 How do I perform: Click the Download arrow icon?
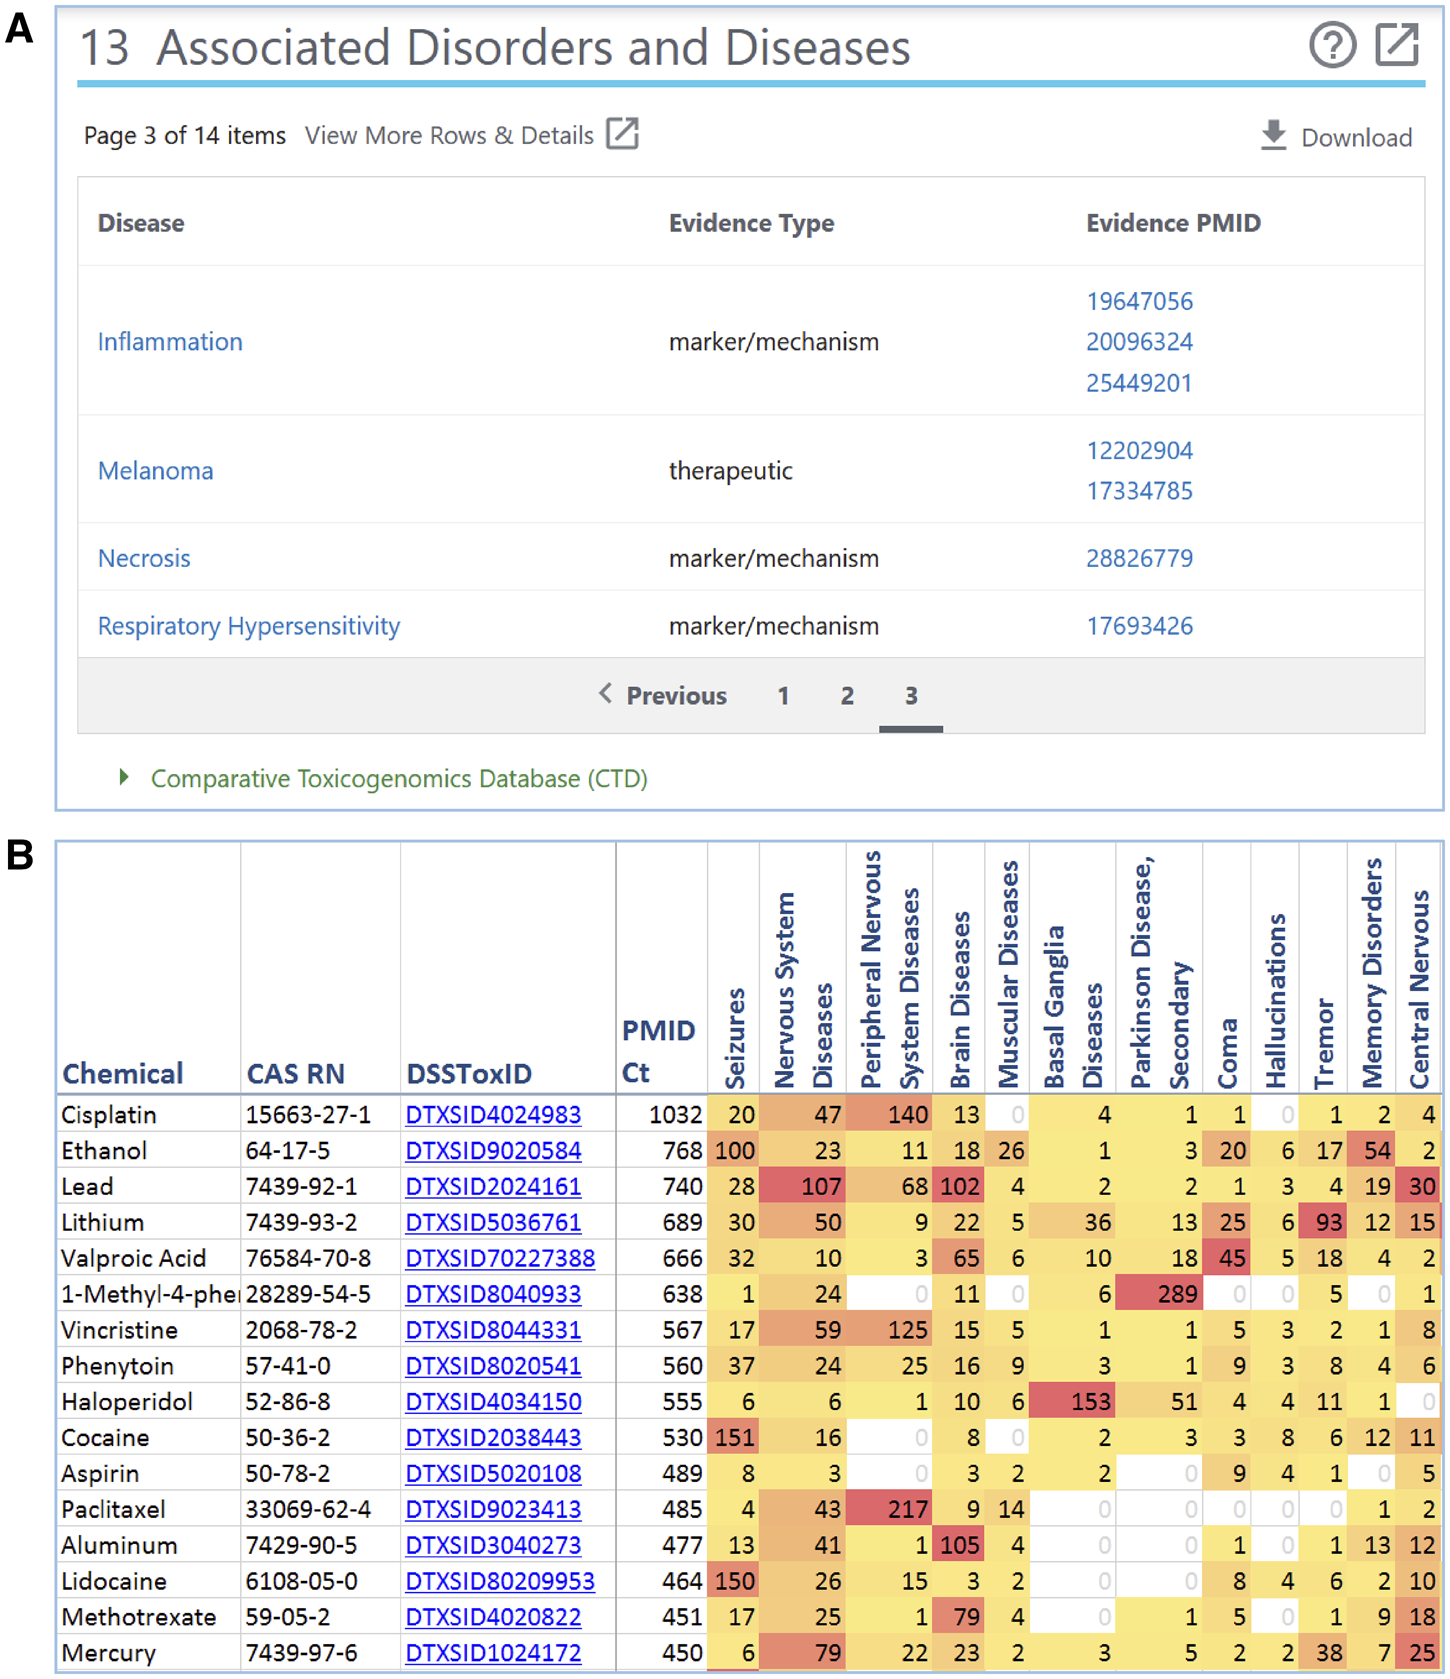click(1273, 135)
